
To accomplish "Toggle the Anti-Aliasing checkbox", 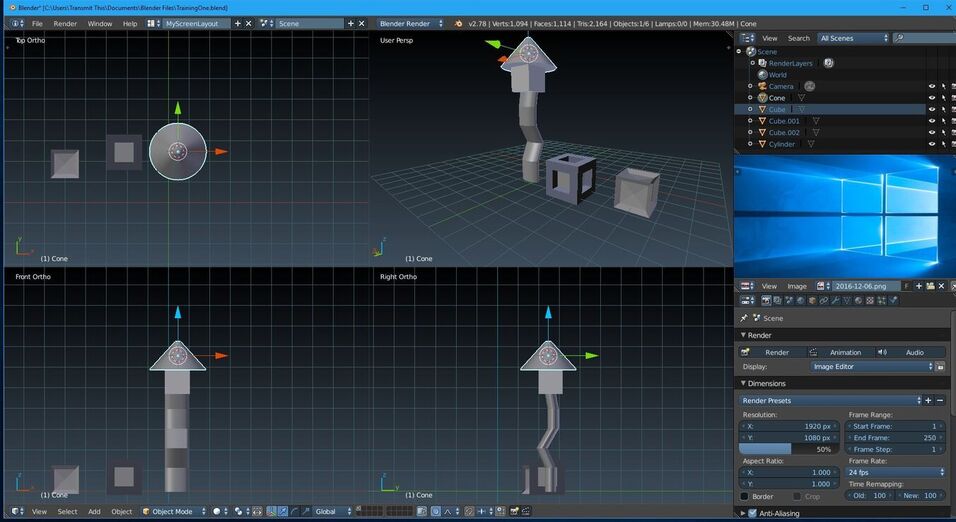I will tap(753, 513).
